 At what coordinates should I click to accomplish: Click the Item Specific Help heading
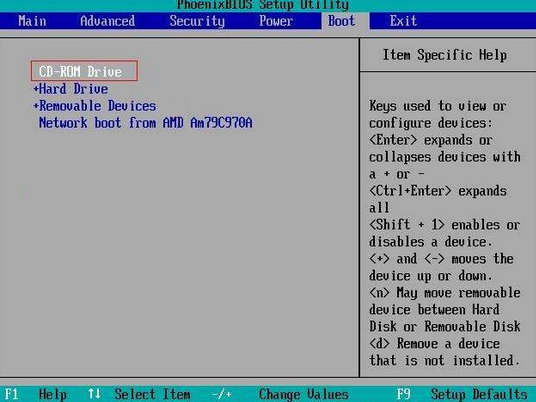point(444,55)
